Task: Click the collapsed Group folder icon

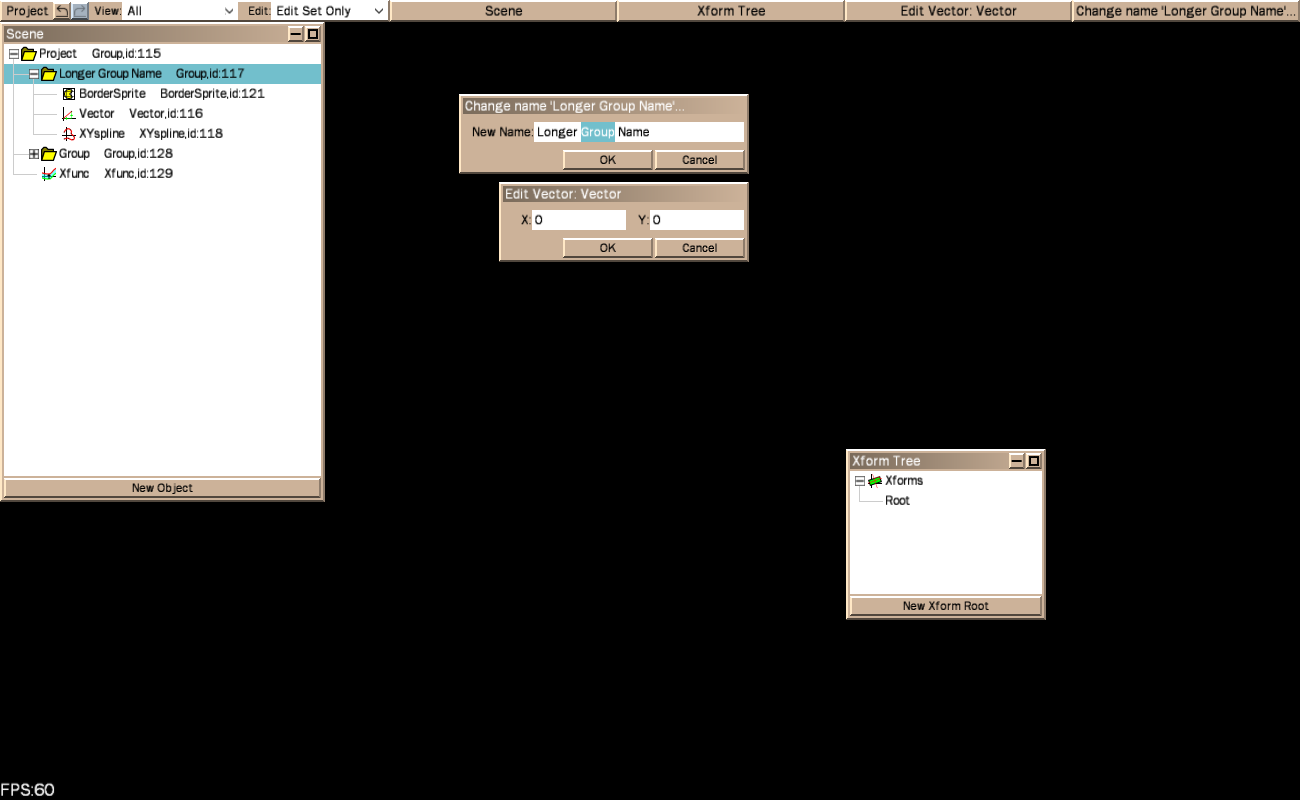Action: 48,154
